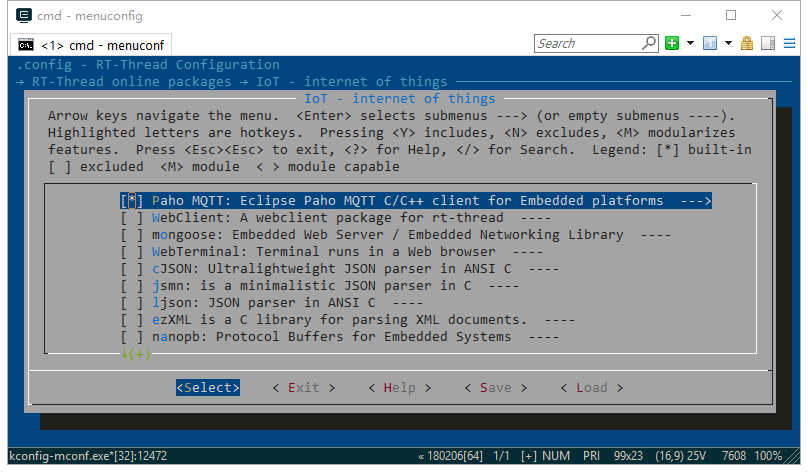Click the search magnifier icon
The image size is (808, 472).
pos(649,43)
